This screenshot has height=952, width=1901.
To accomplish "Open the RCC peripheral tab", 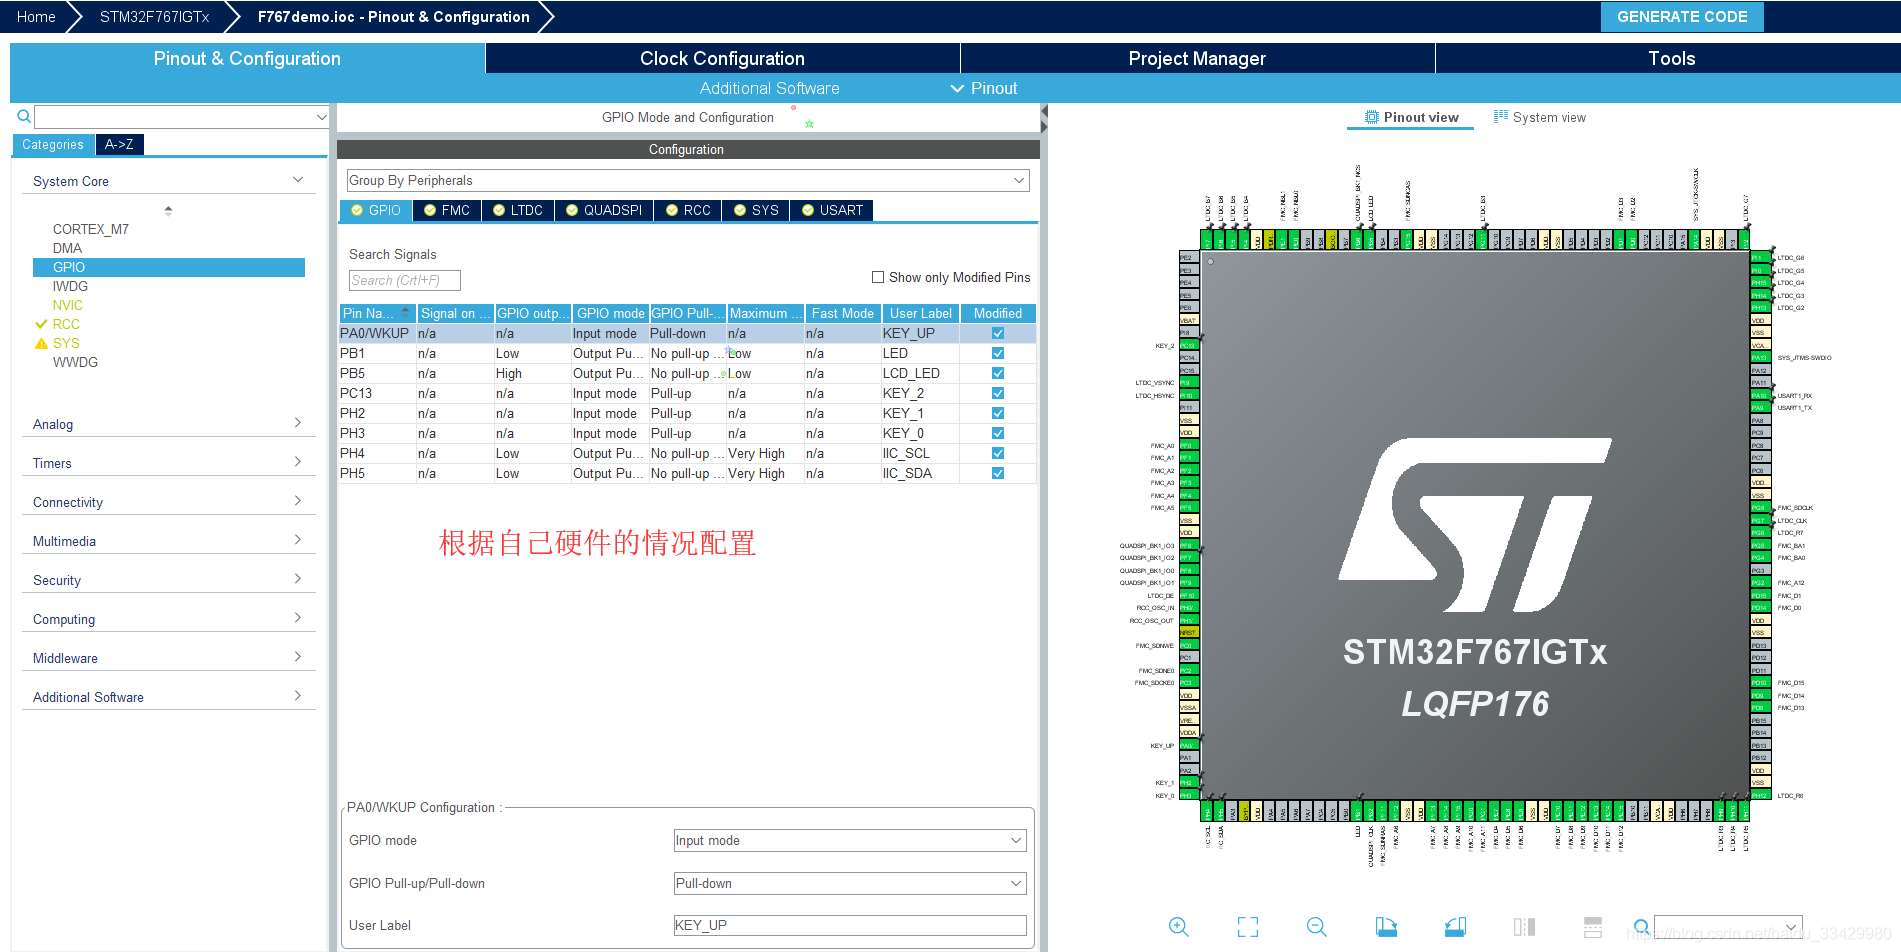I will click(x=688, y=210).
